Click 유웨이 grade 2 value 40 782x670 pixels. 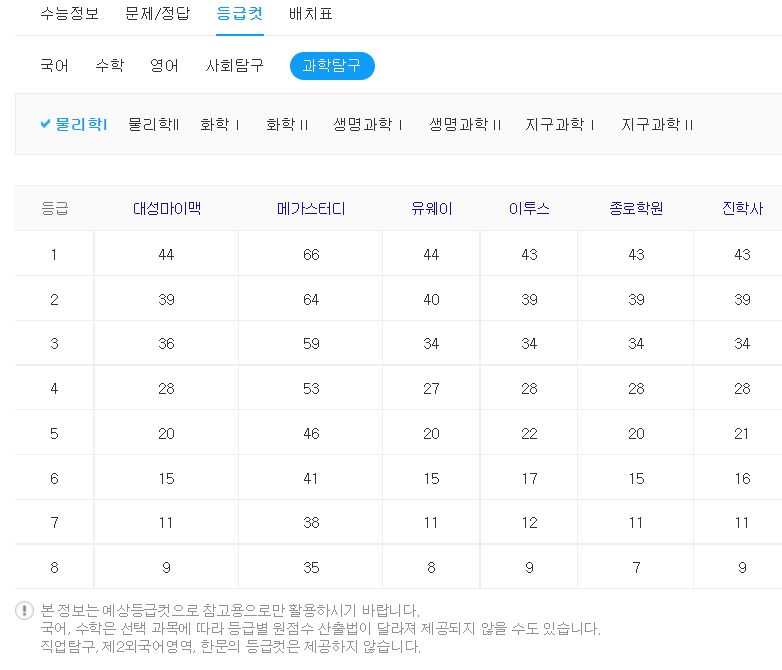coord(431,299)
